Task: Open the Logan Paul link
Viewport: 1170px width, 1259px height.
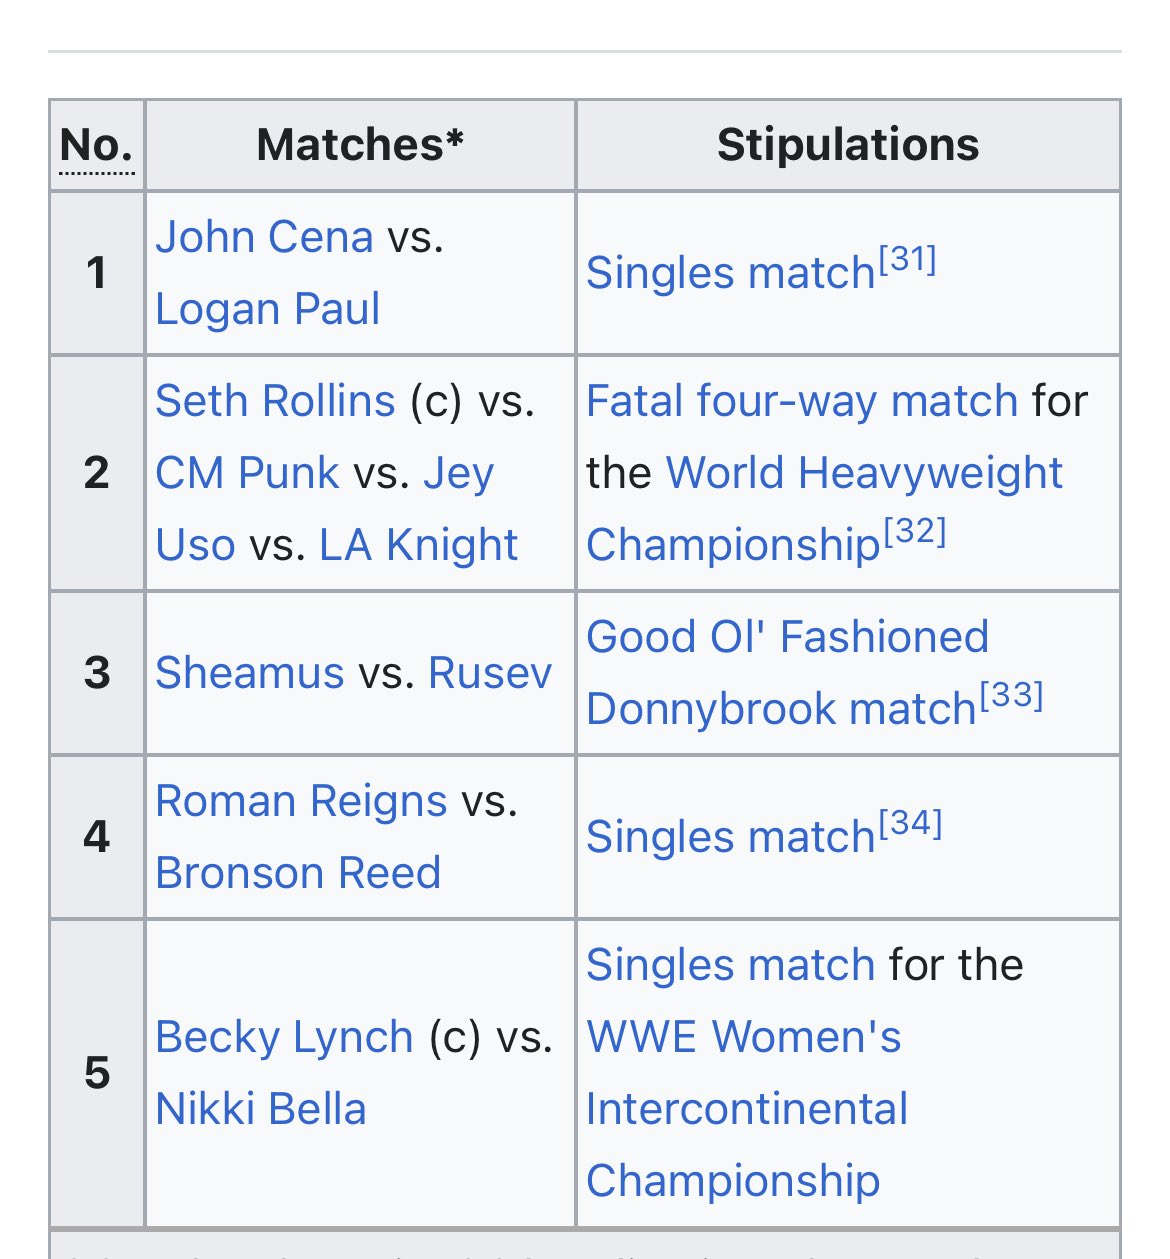Action: point(267,310)
